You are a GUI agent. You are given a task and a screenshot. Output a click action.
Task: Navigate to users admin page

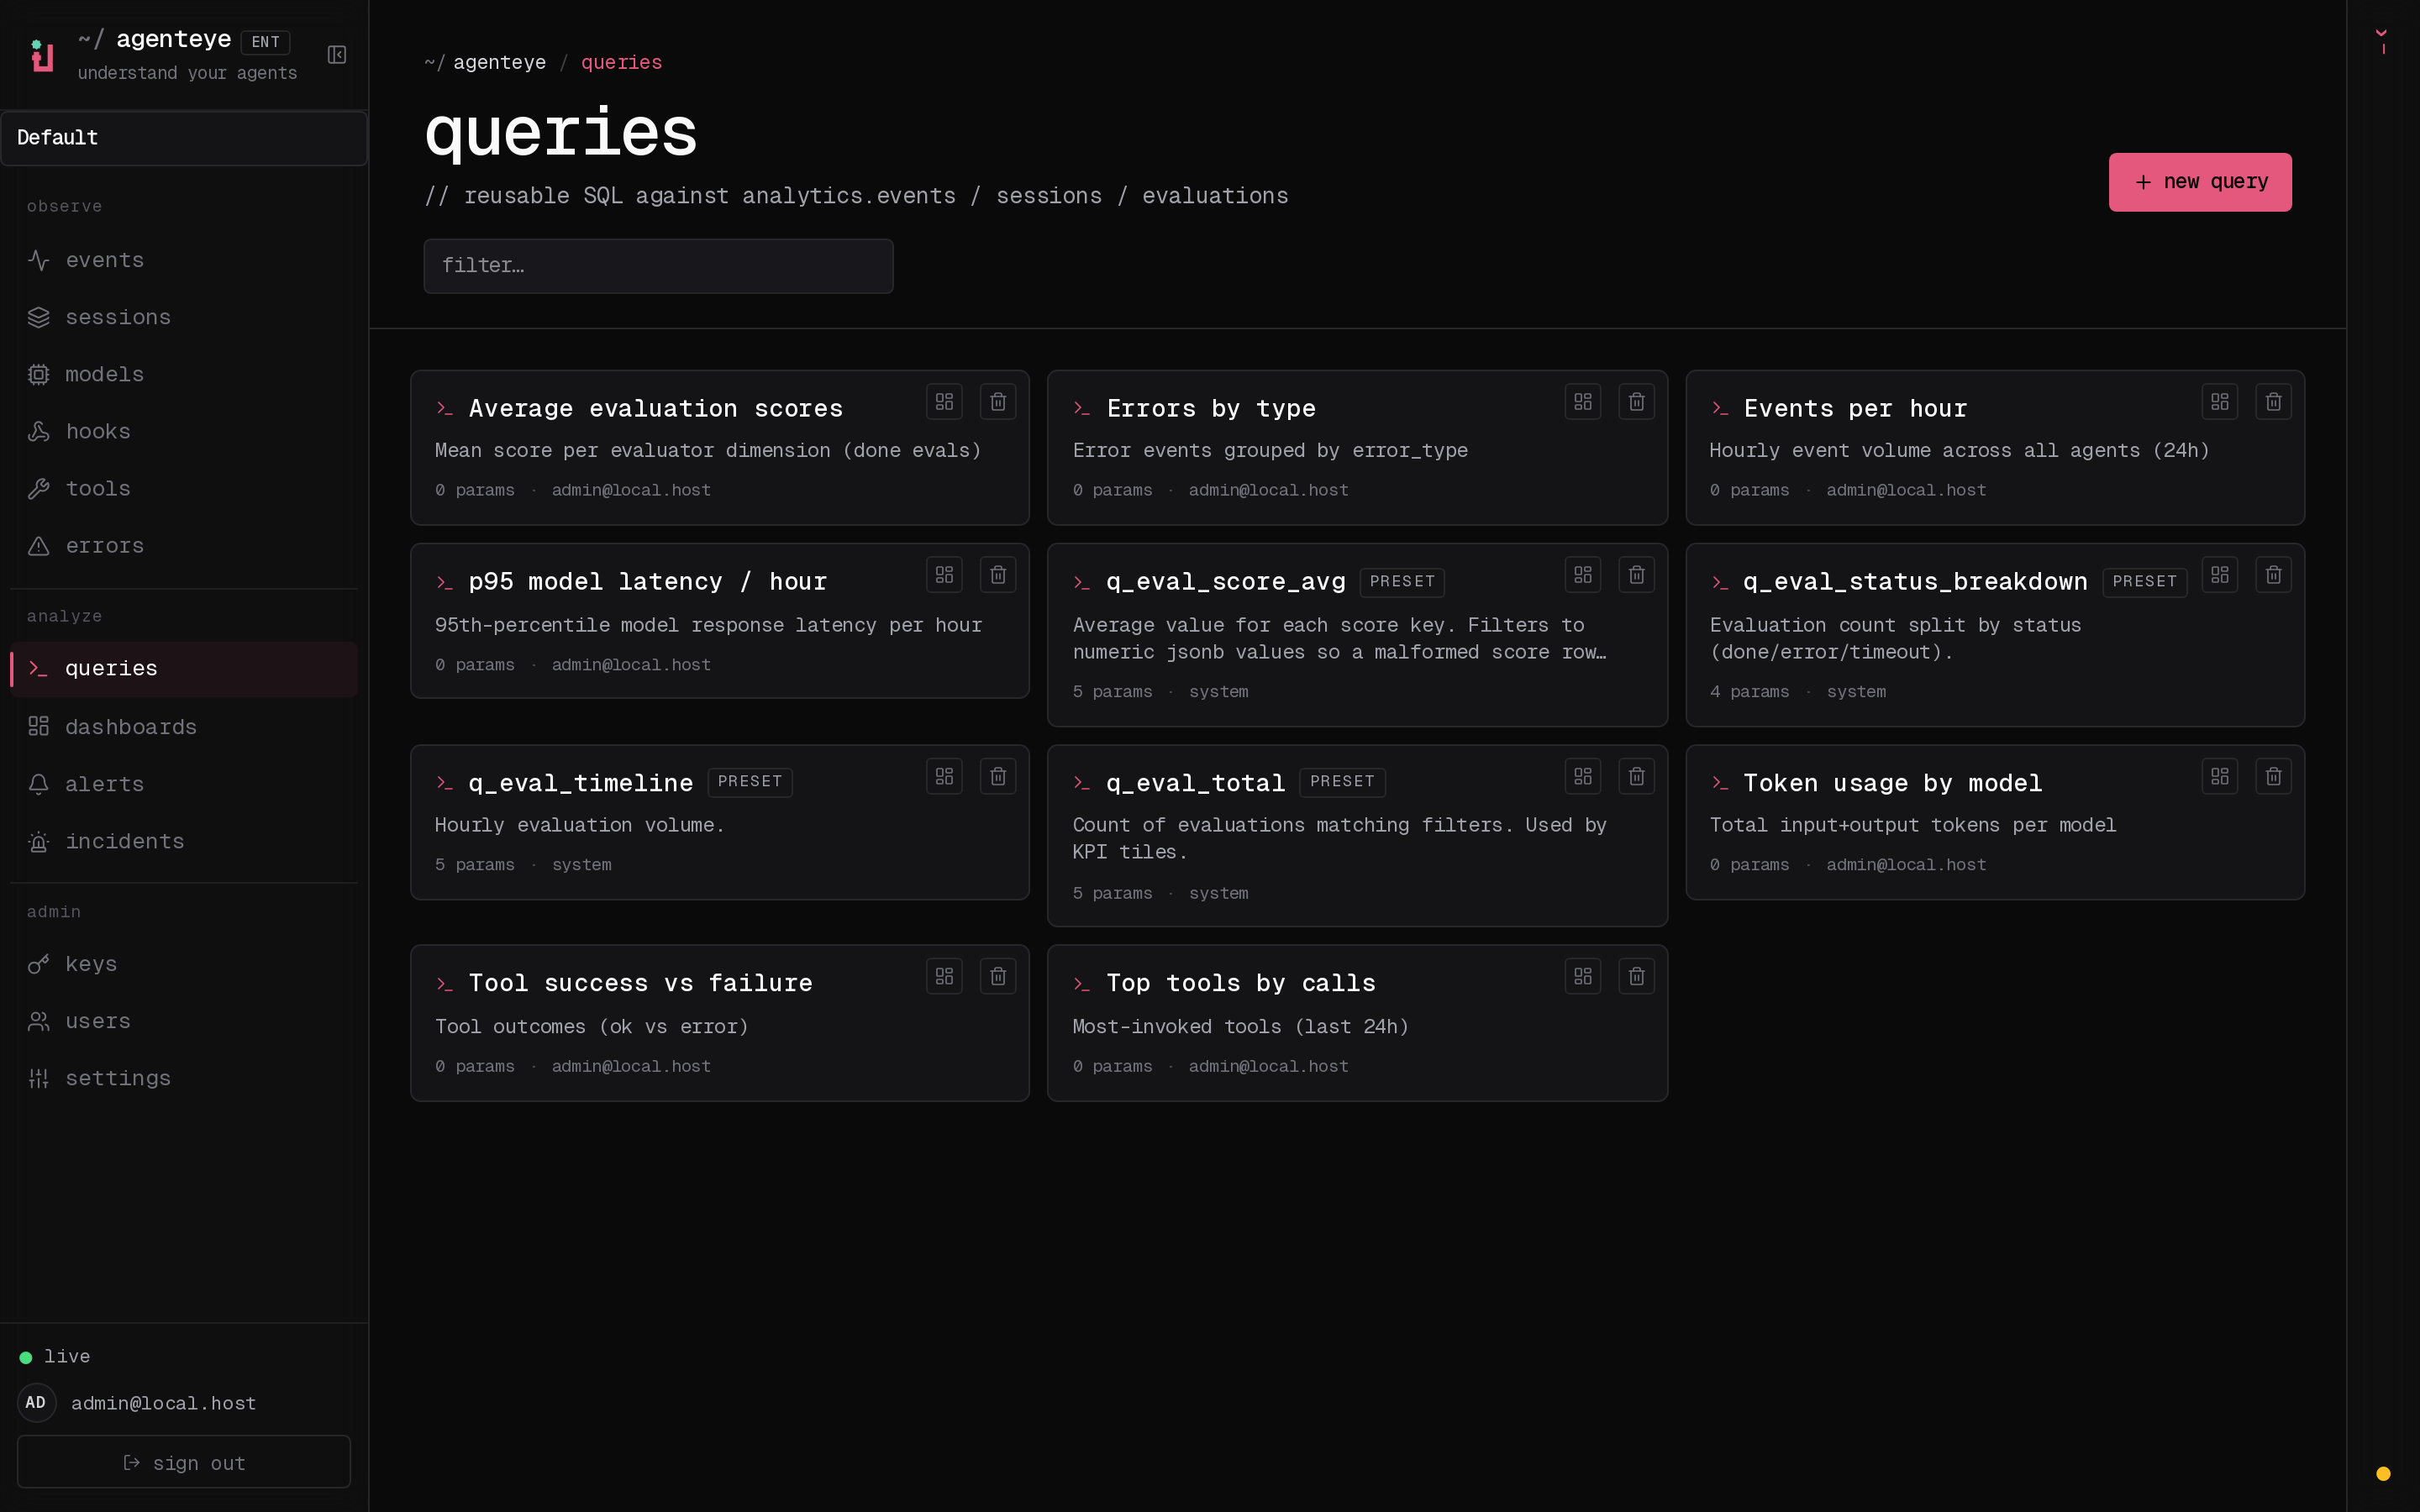184,1021
